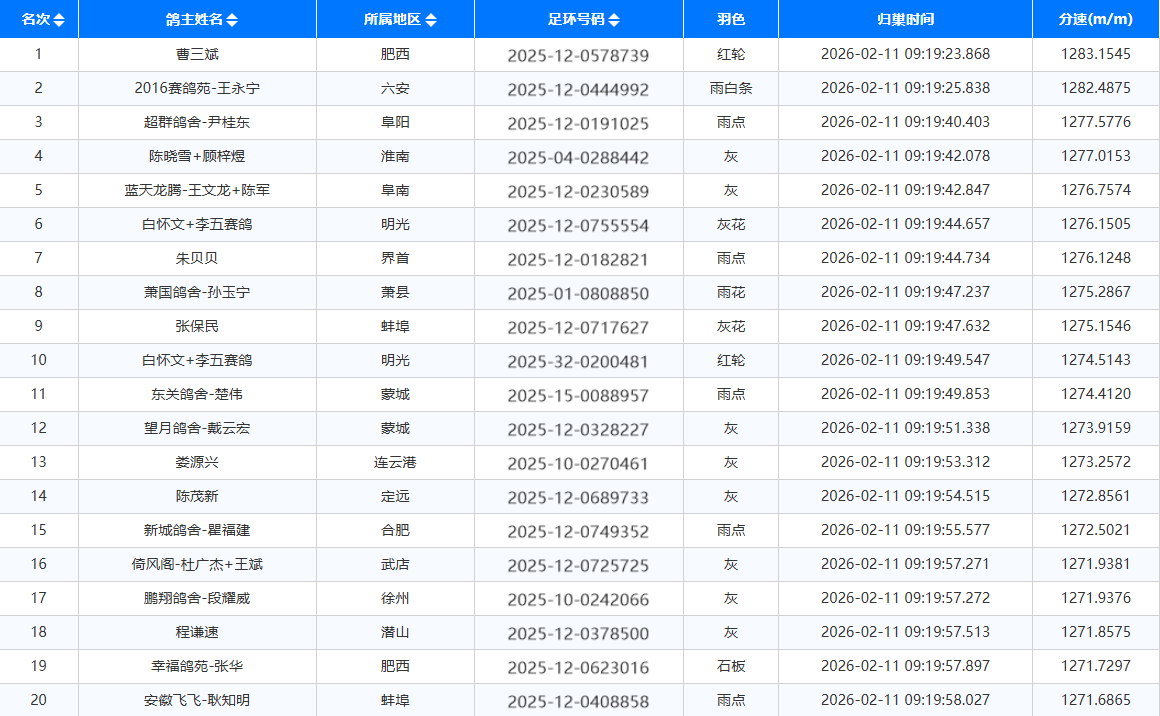Select the 连云港 region cell

pos(395,463)
